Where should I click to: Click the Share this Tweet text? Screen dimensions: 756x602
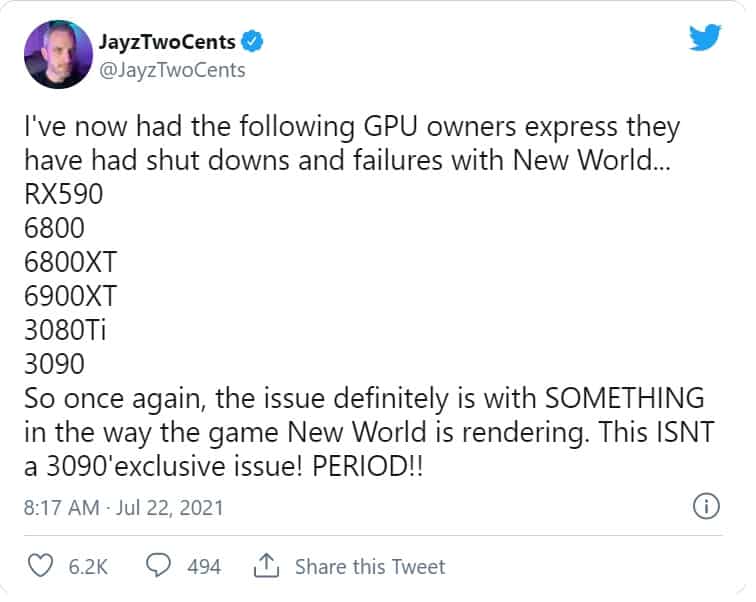(x=370, y=566)
